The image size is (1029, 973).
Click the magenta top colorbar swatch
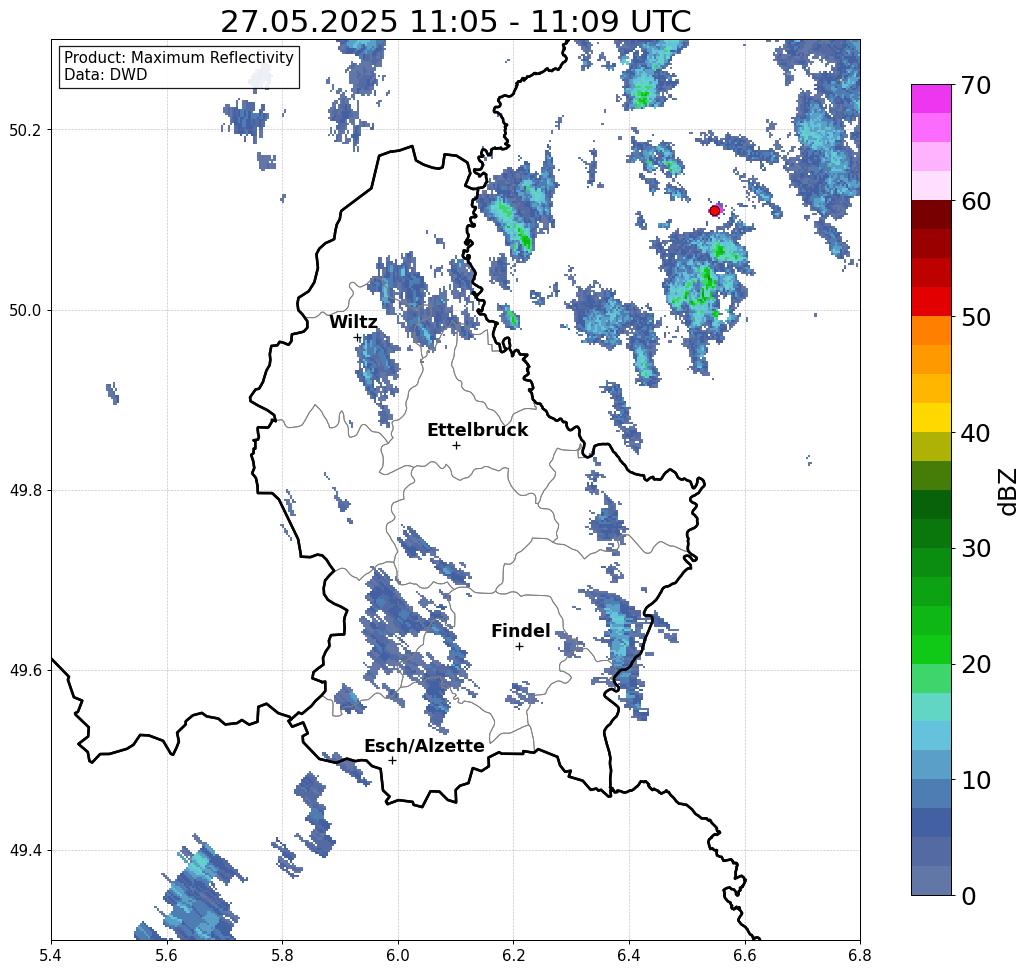tap(931, 99)
